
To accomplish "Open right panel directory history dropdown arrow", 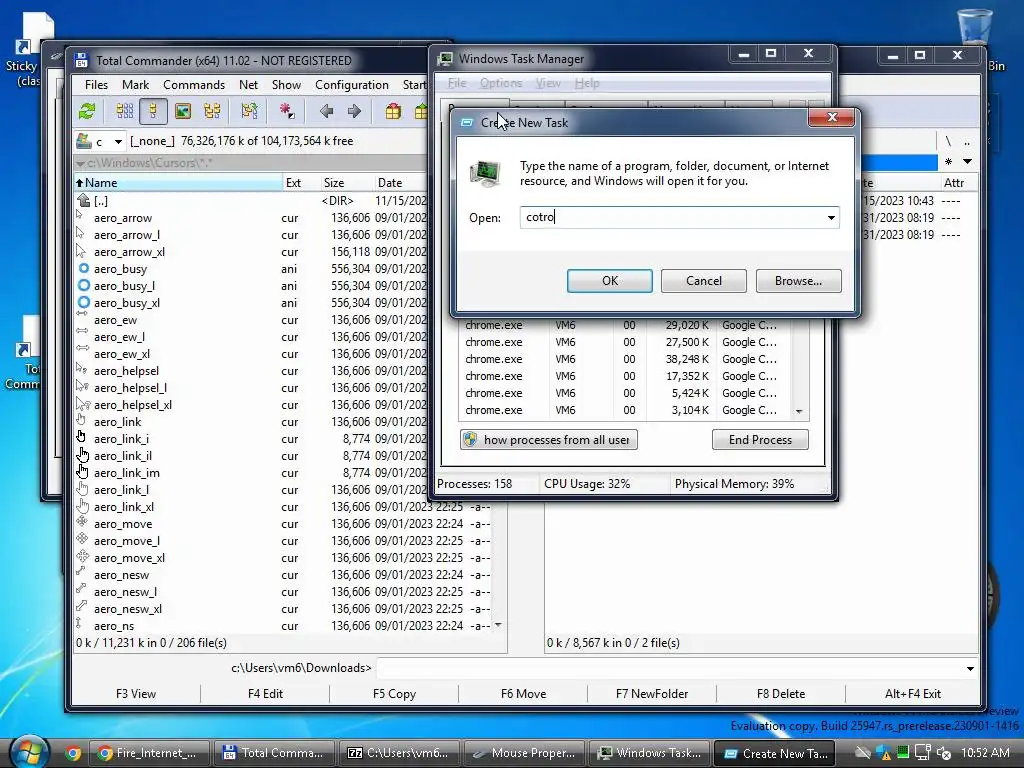I will coord(967,161).
